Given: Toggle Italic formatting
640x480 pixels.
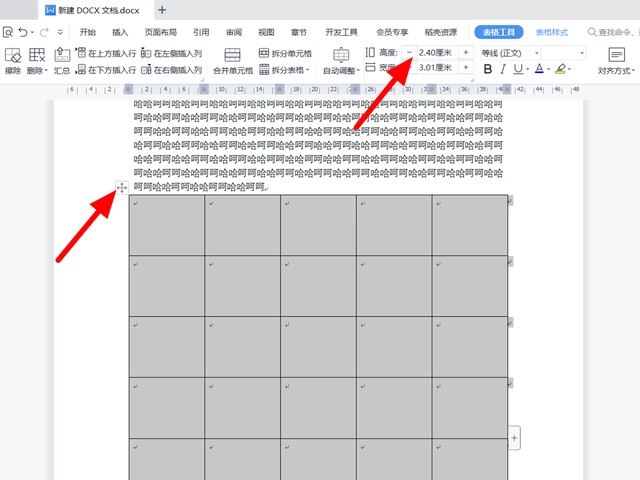Looking at the screenshot, I should pos(503,69).
